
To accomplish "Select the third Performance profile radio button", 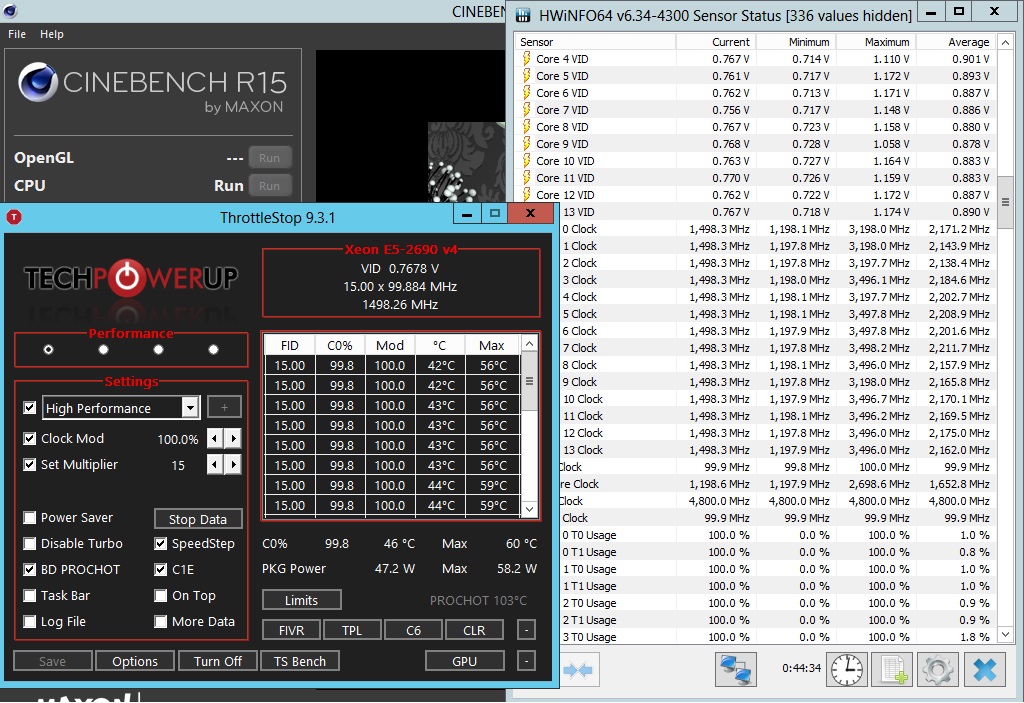I will [158, 350].
